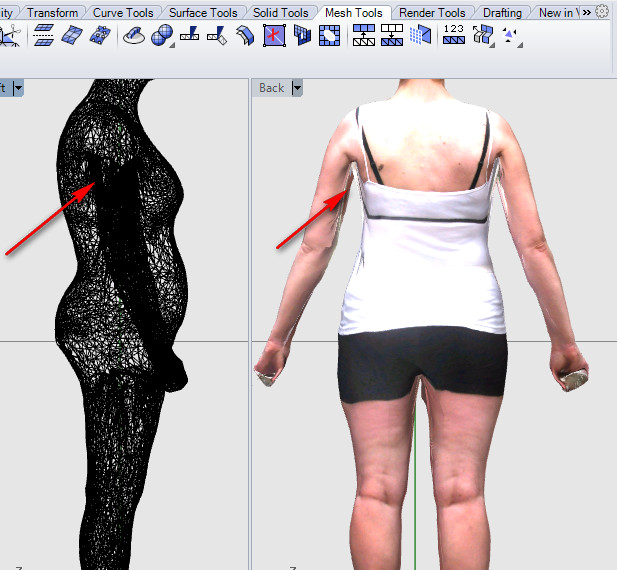The width and height of the screenshot is (617, 570).
Task: Click the mesh disc on ellipse icon
Action: pos(134,35)
